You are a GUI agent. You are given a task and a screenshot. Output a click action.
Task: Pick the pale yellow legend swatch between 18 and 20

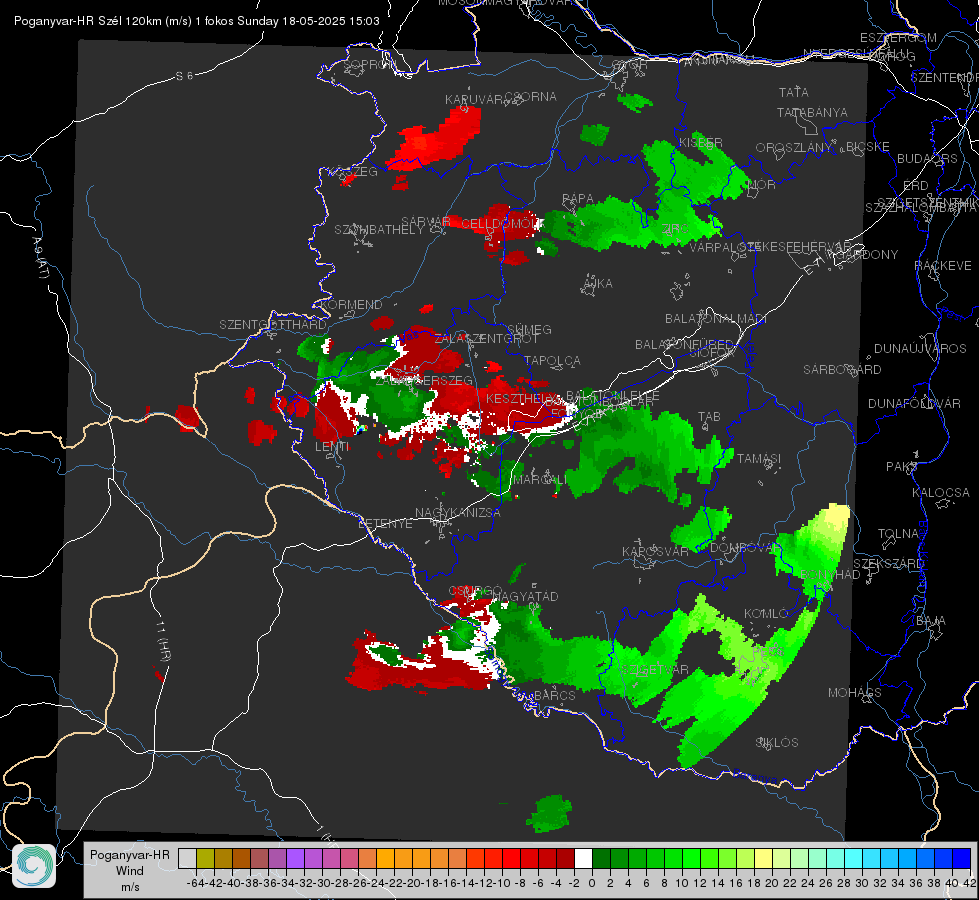[x=764, y=858]
